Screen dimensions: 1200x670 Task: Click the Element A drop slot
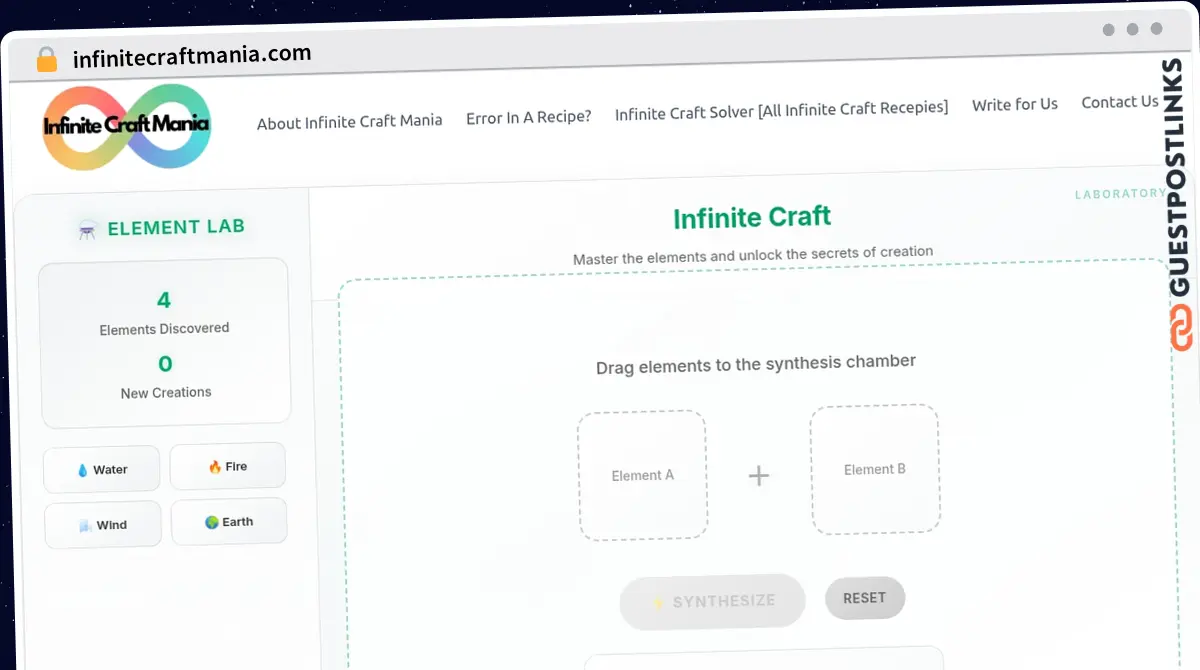pyautogui.click(x=642, y=475)
